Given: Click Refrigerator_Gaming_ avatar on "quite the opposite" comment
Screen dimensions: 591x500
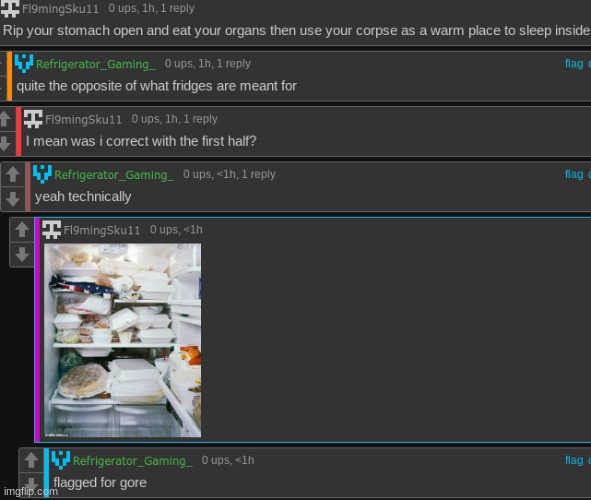Looking at the screenshot, I should 24,63.
